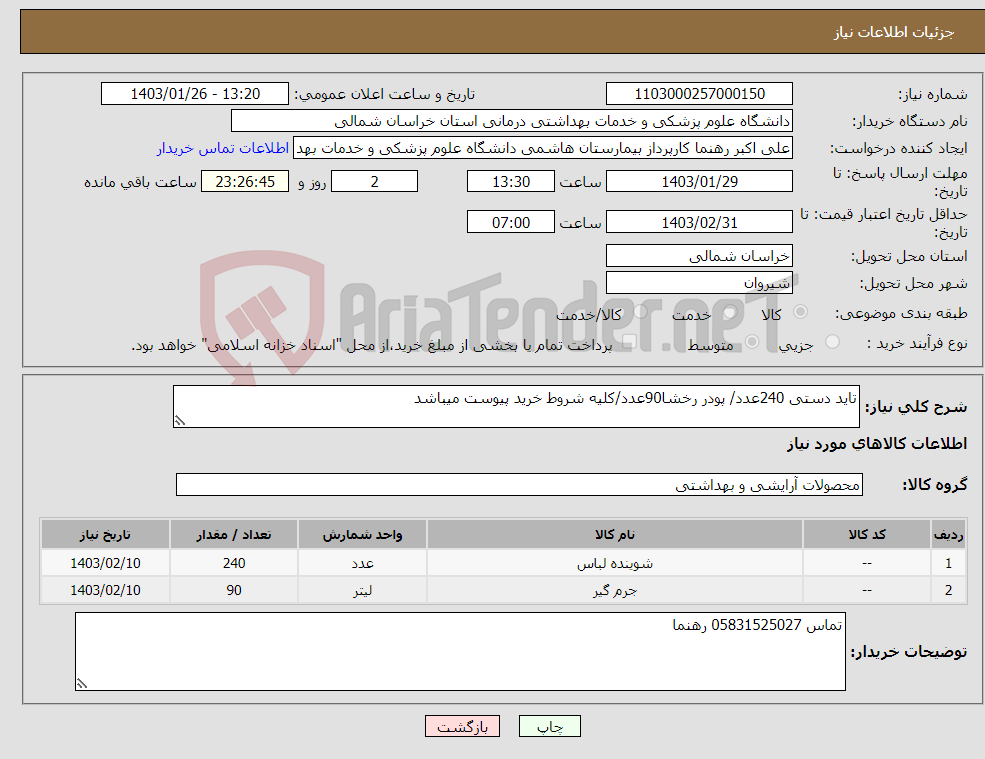This screenshot has height=759, width=985.
Task: Click the ردیف column header
Action: (948, 535)
